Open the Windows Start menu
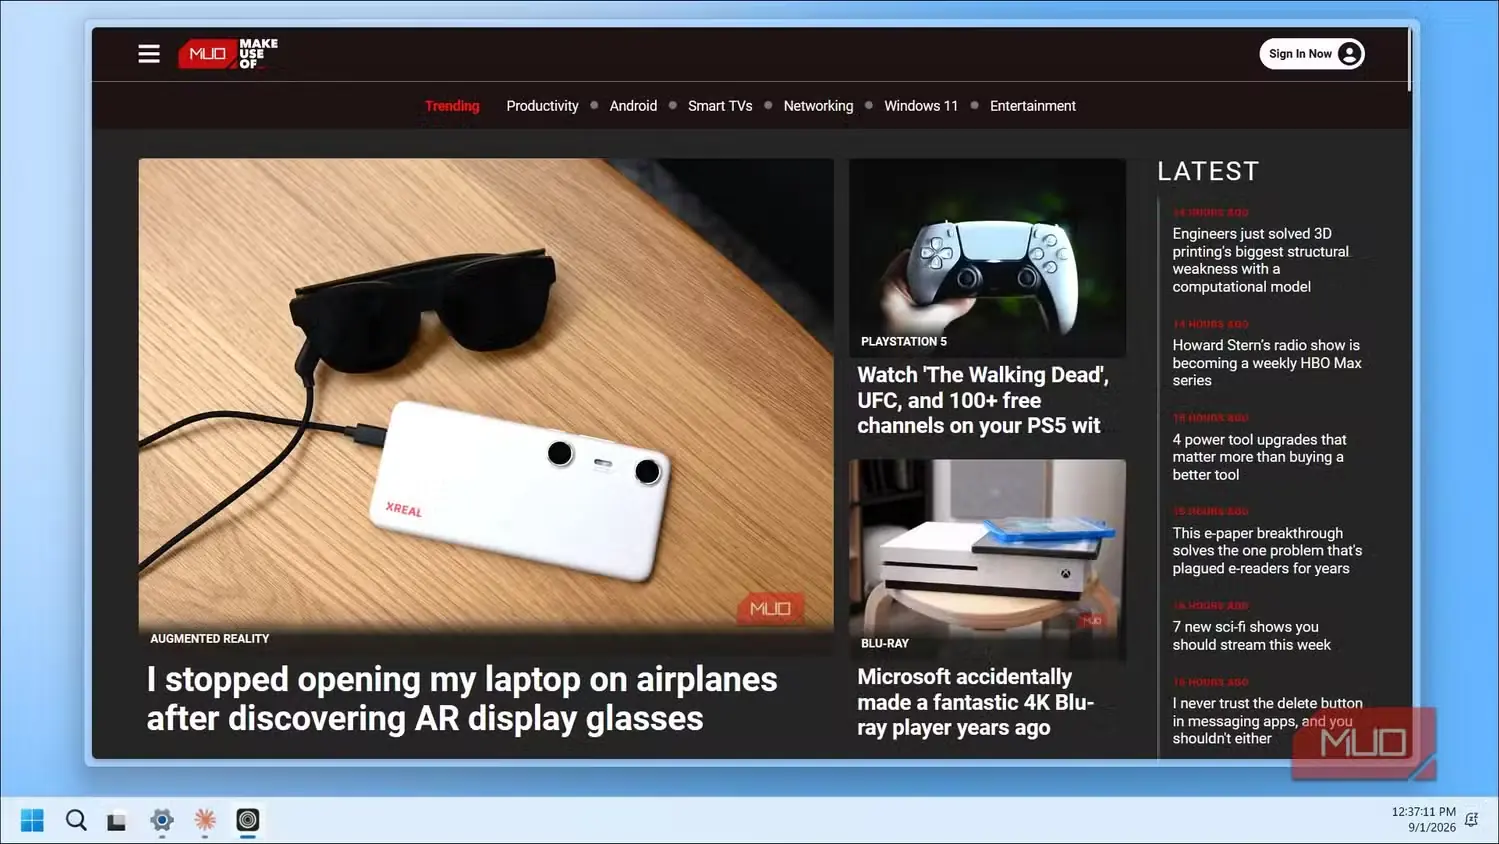Screen dimensions: 1499x844 point(32,821)
